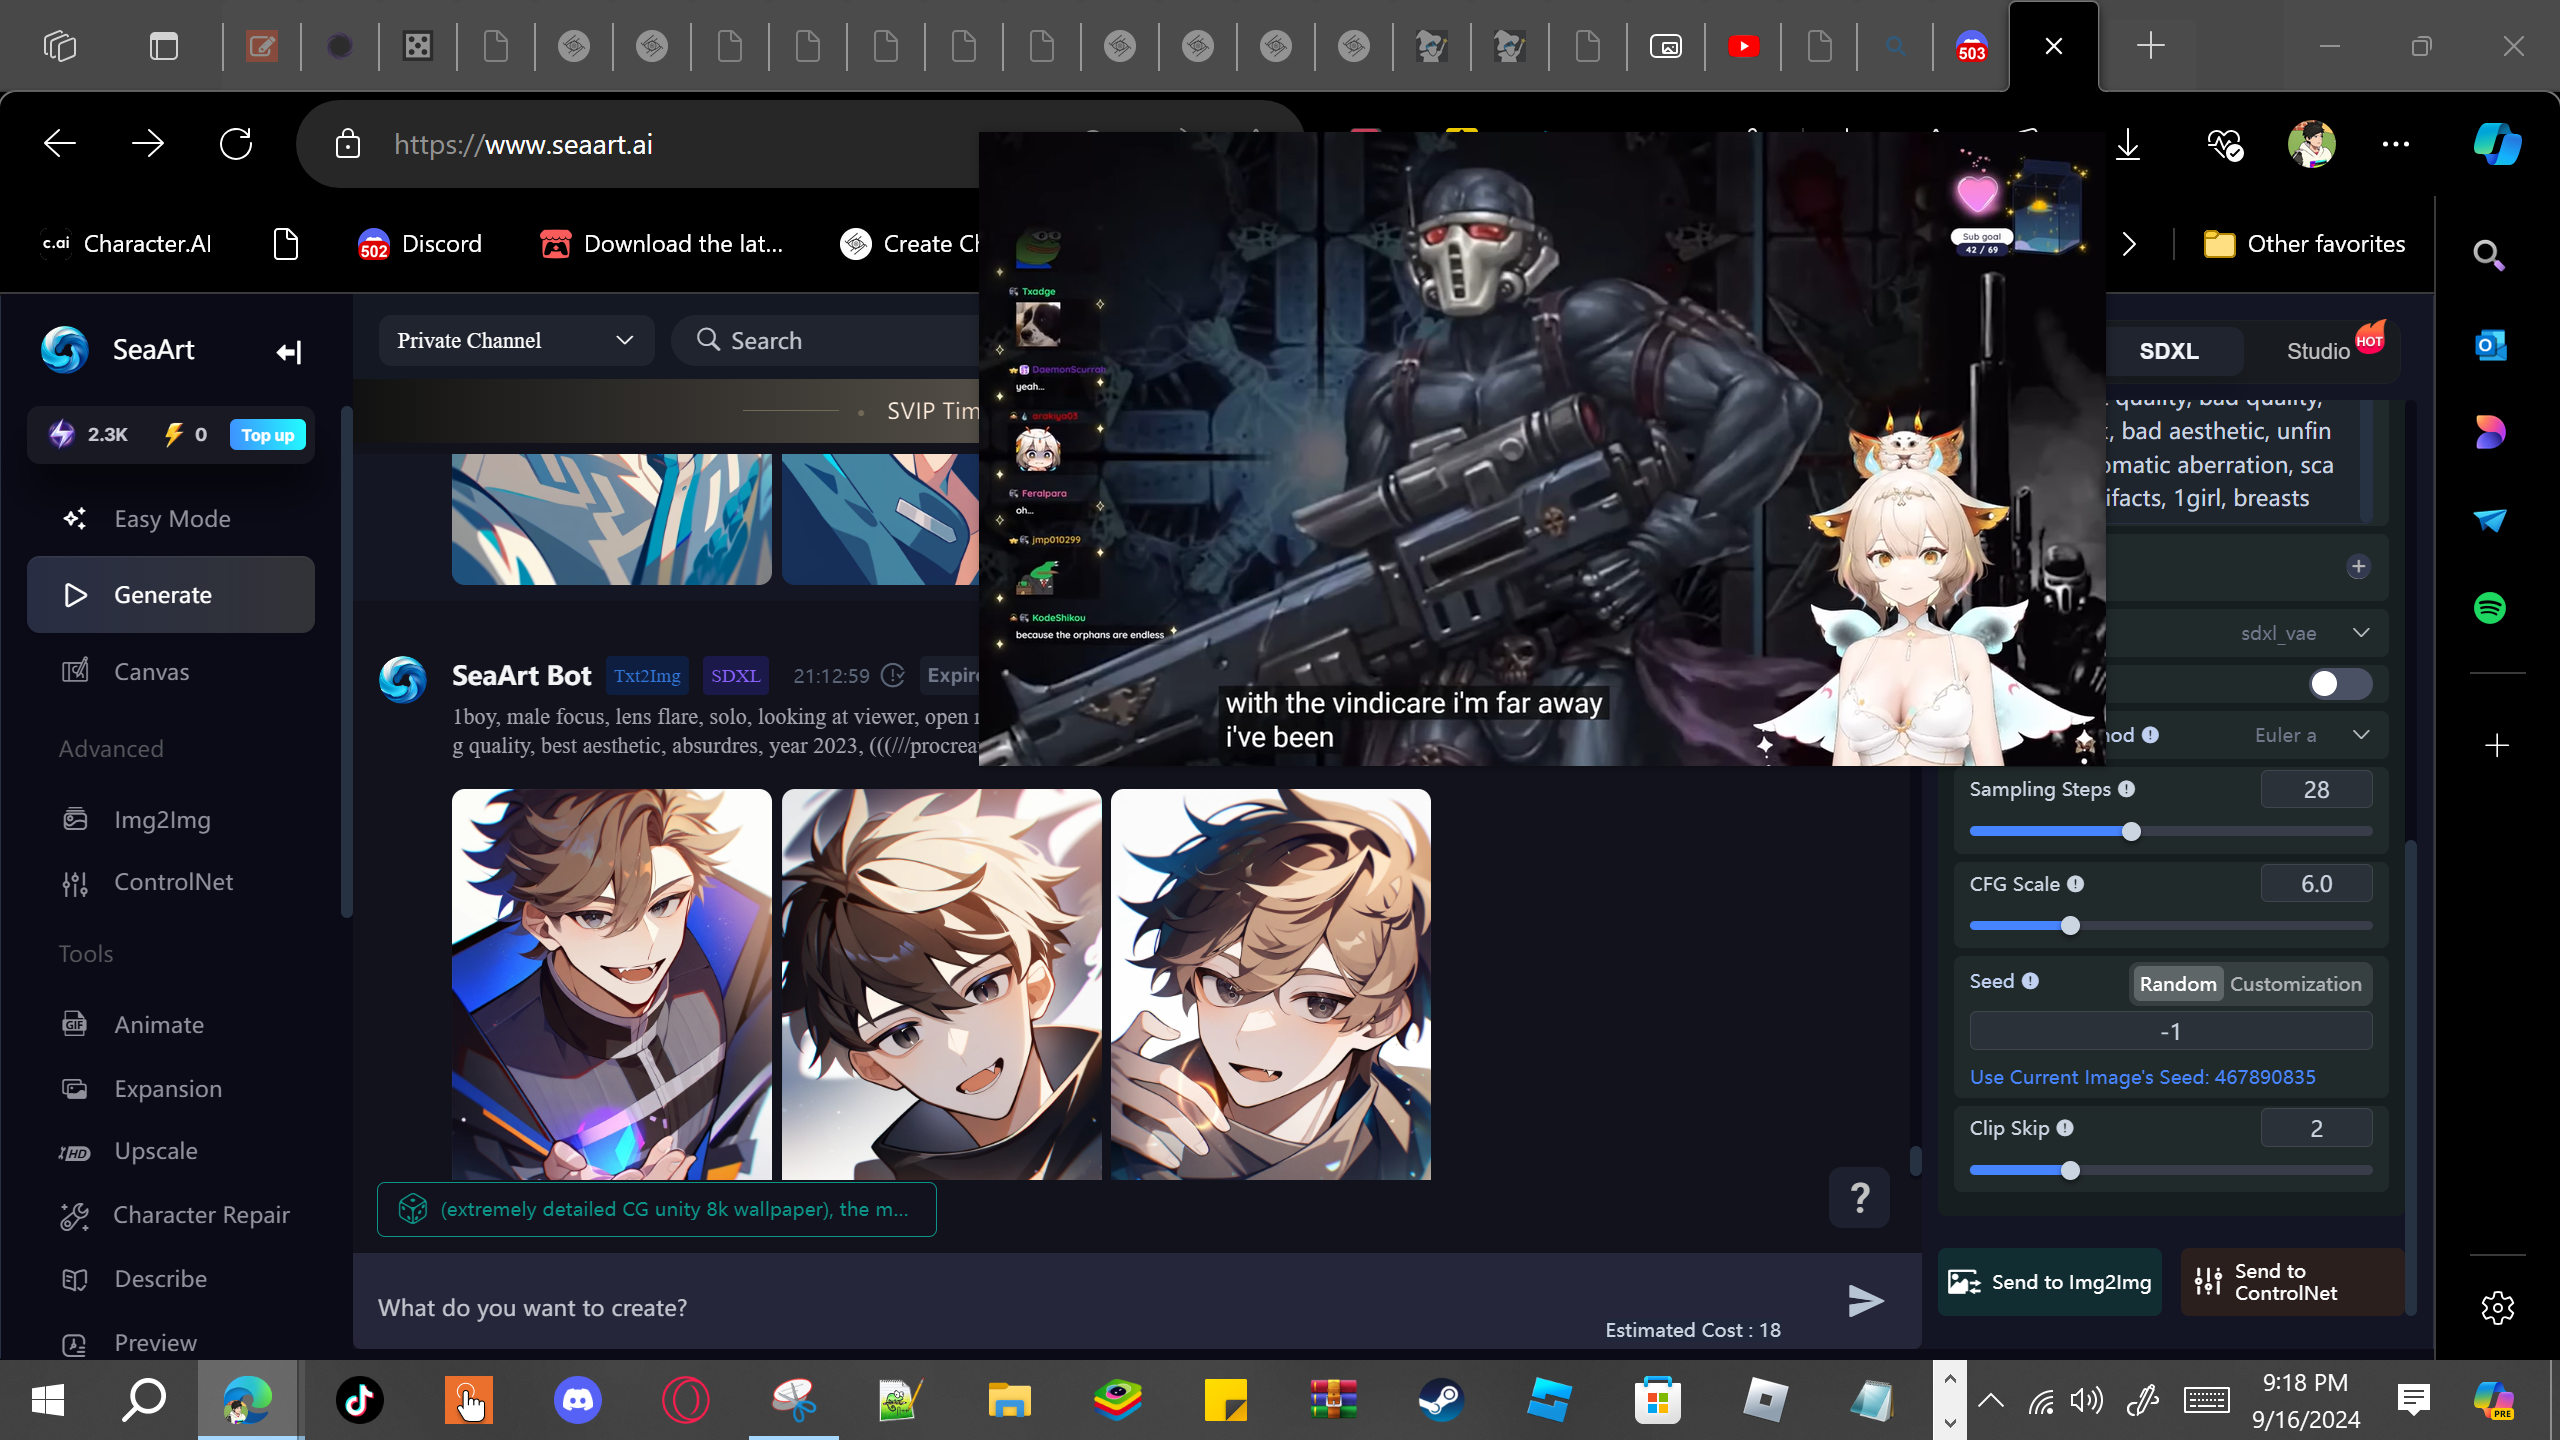Click the Clip Skip info icon
The width and height of the screenshot is (2560, 1440).
click(2065, 1128)
